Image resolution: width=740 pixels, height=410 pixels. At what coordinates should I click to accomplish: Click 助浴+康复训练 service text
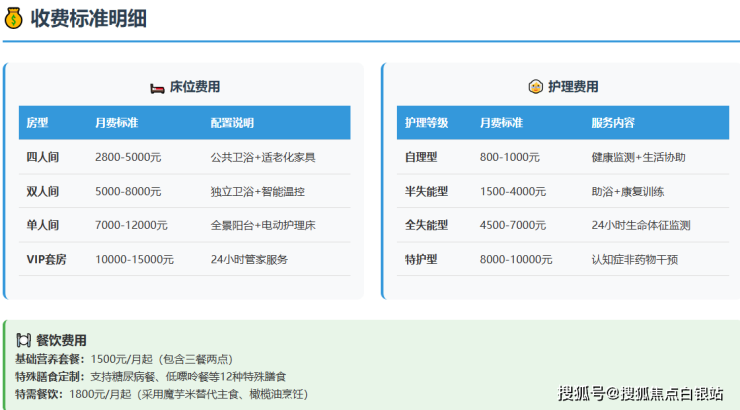(x=628, y=192)
